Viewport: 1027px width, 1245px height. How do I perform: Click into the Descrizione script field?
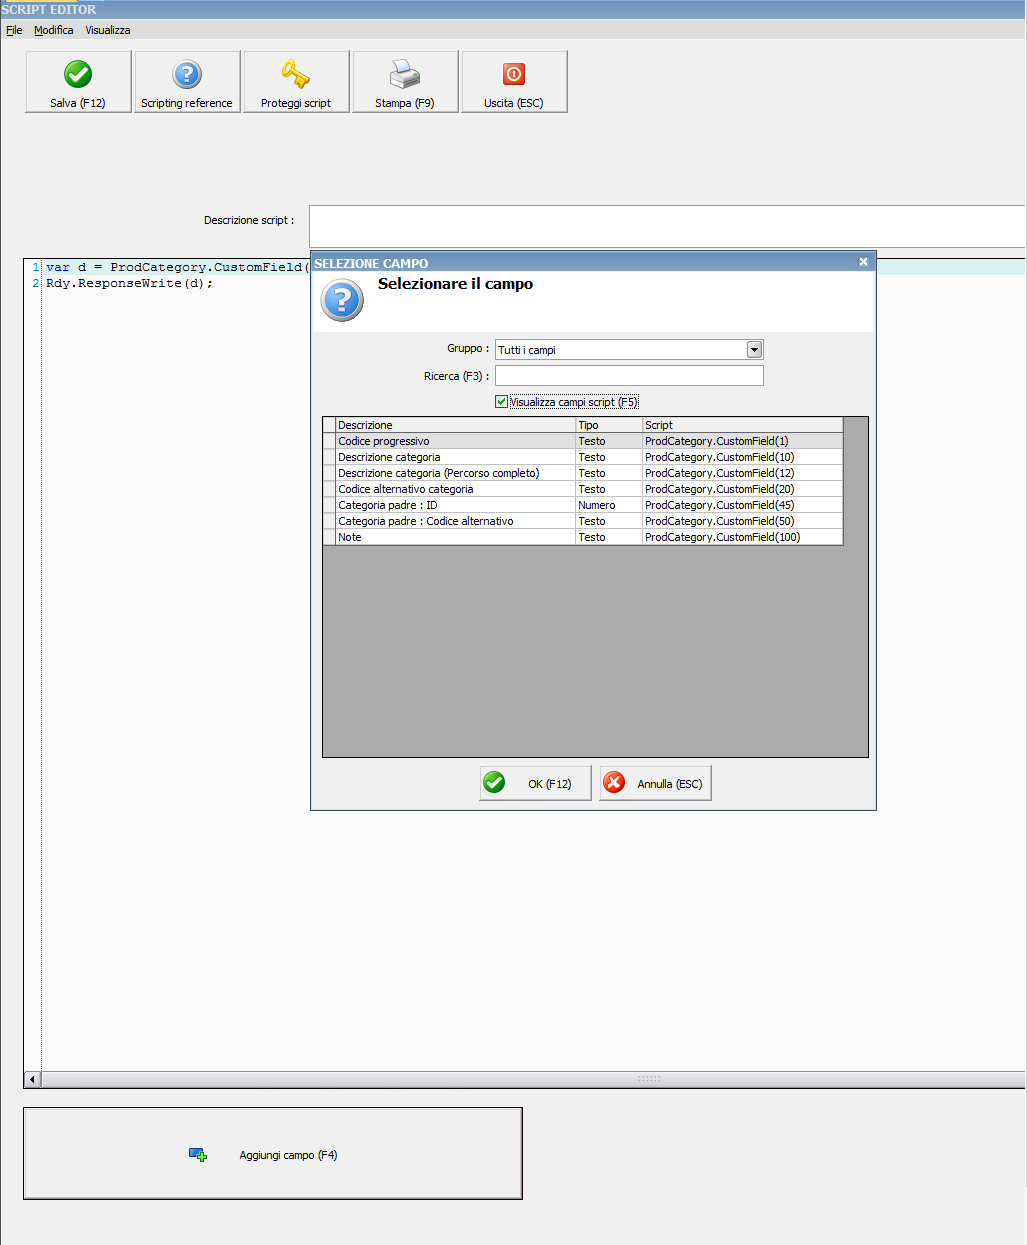coord(667,226)
